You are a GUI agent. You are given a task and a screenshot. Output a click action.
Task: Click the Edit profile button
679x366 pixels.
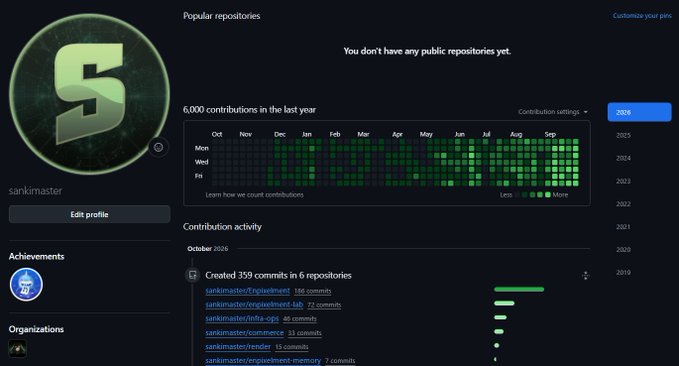89,214
